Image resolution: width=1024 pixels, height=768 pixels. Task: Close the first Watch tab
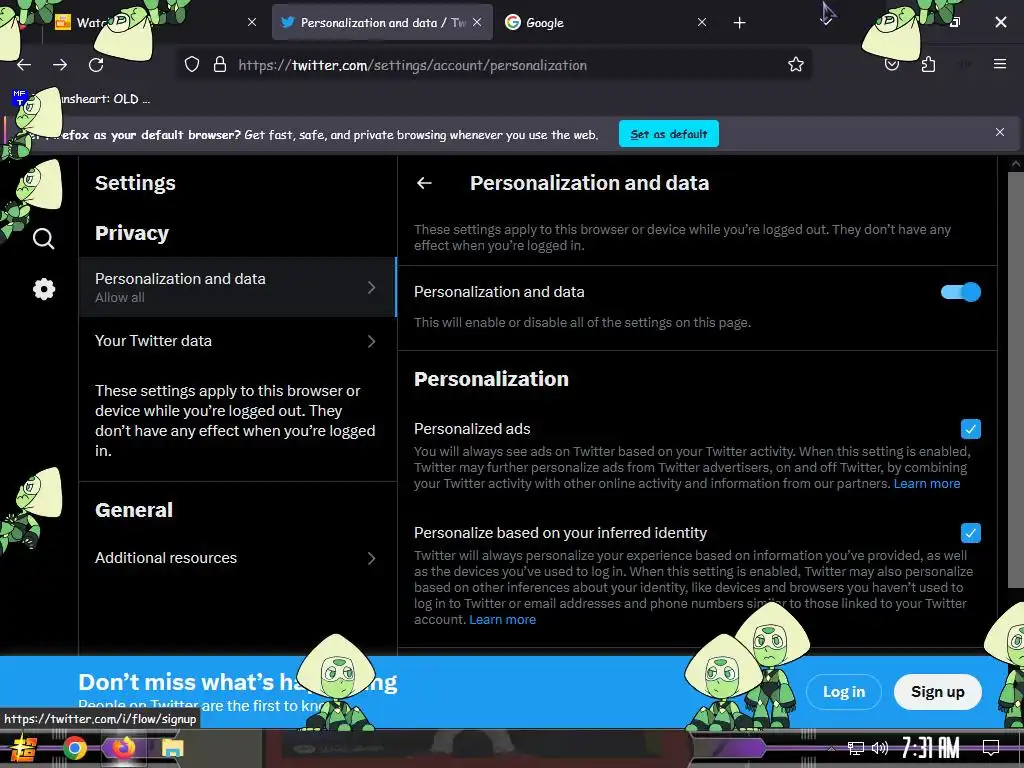point(252,22)
